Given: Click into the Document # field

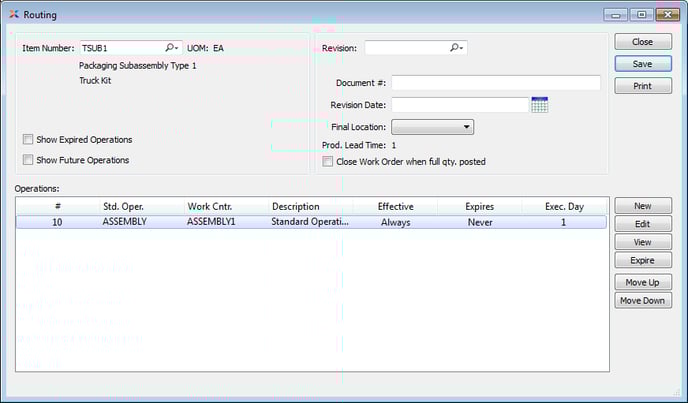Looking at the screenshot, I should click(x=495, y=83).
